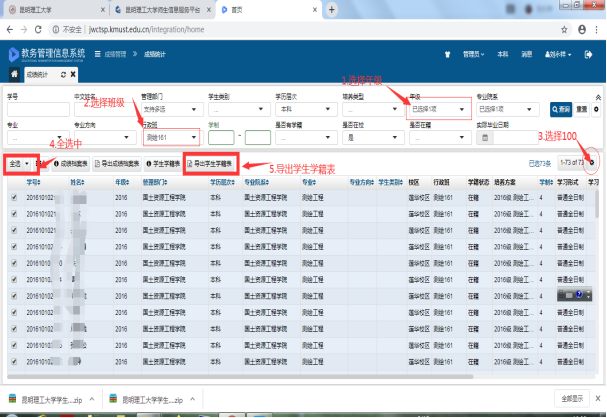
Task: Uncheck the third student row checkbox
Action: click(x=14, y=230)
